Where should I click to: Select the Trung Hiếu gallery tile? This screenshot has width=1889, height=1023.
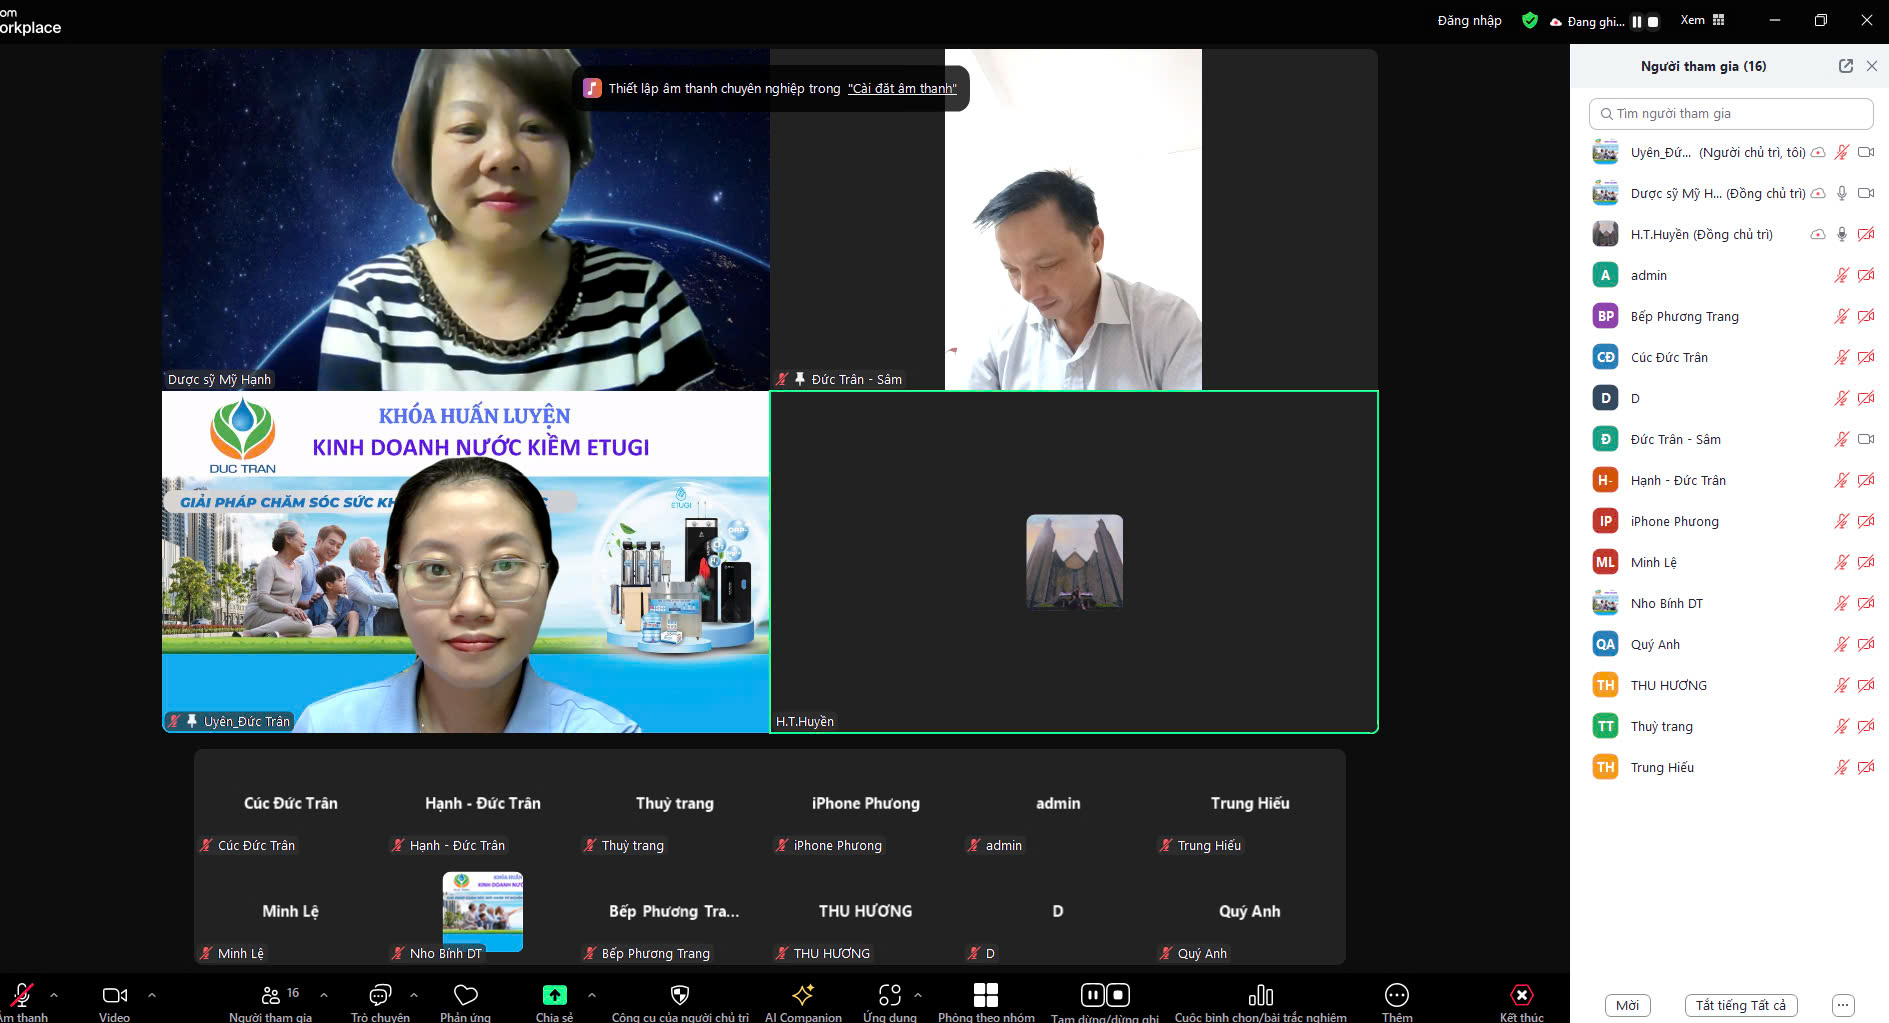pyautogui.click(x=1249, y=804)
